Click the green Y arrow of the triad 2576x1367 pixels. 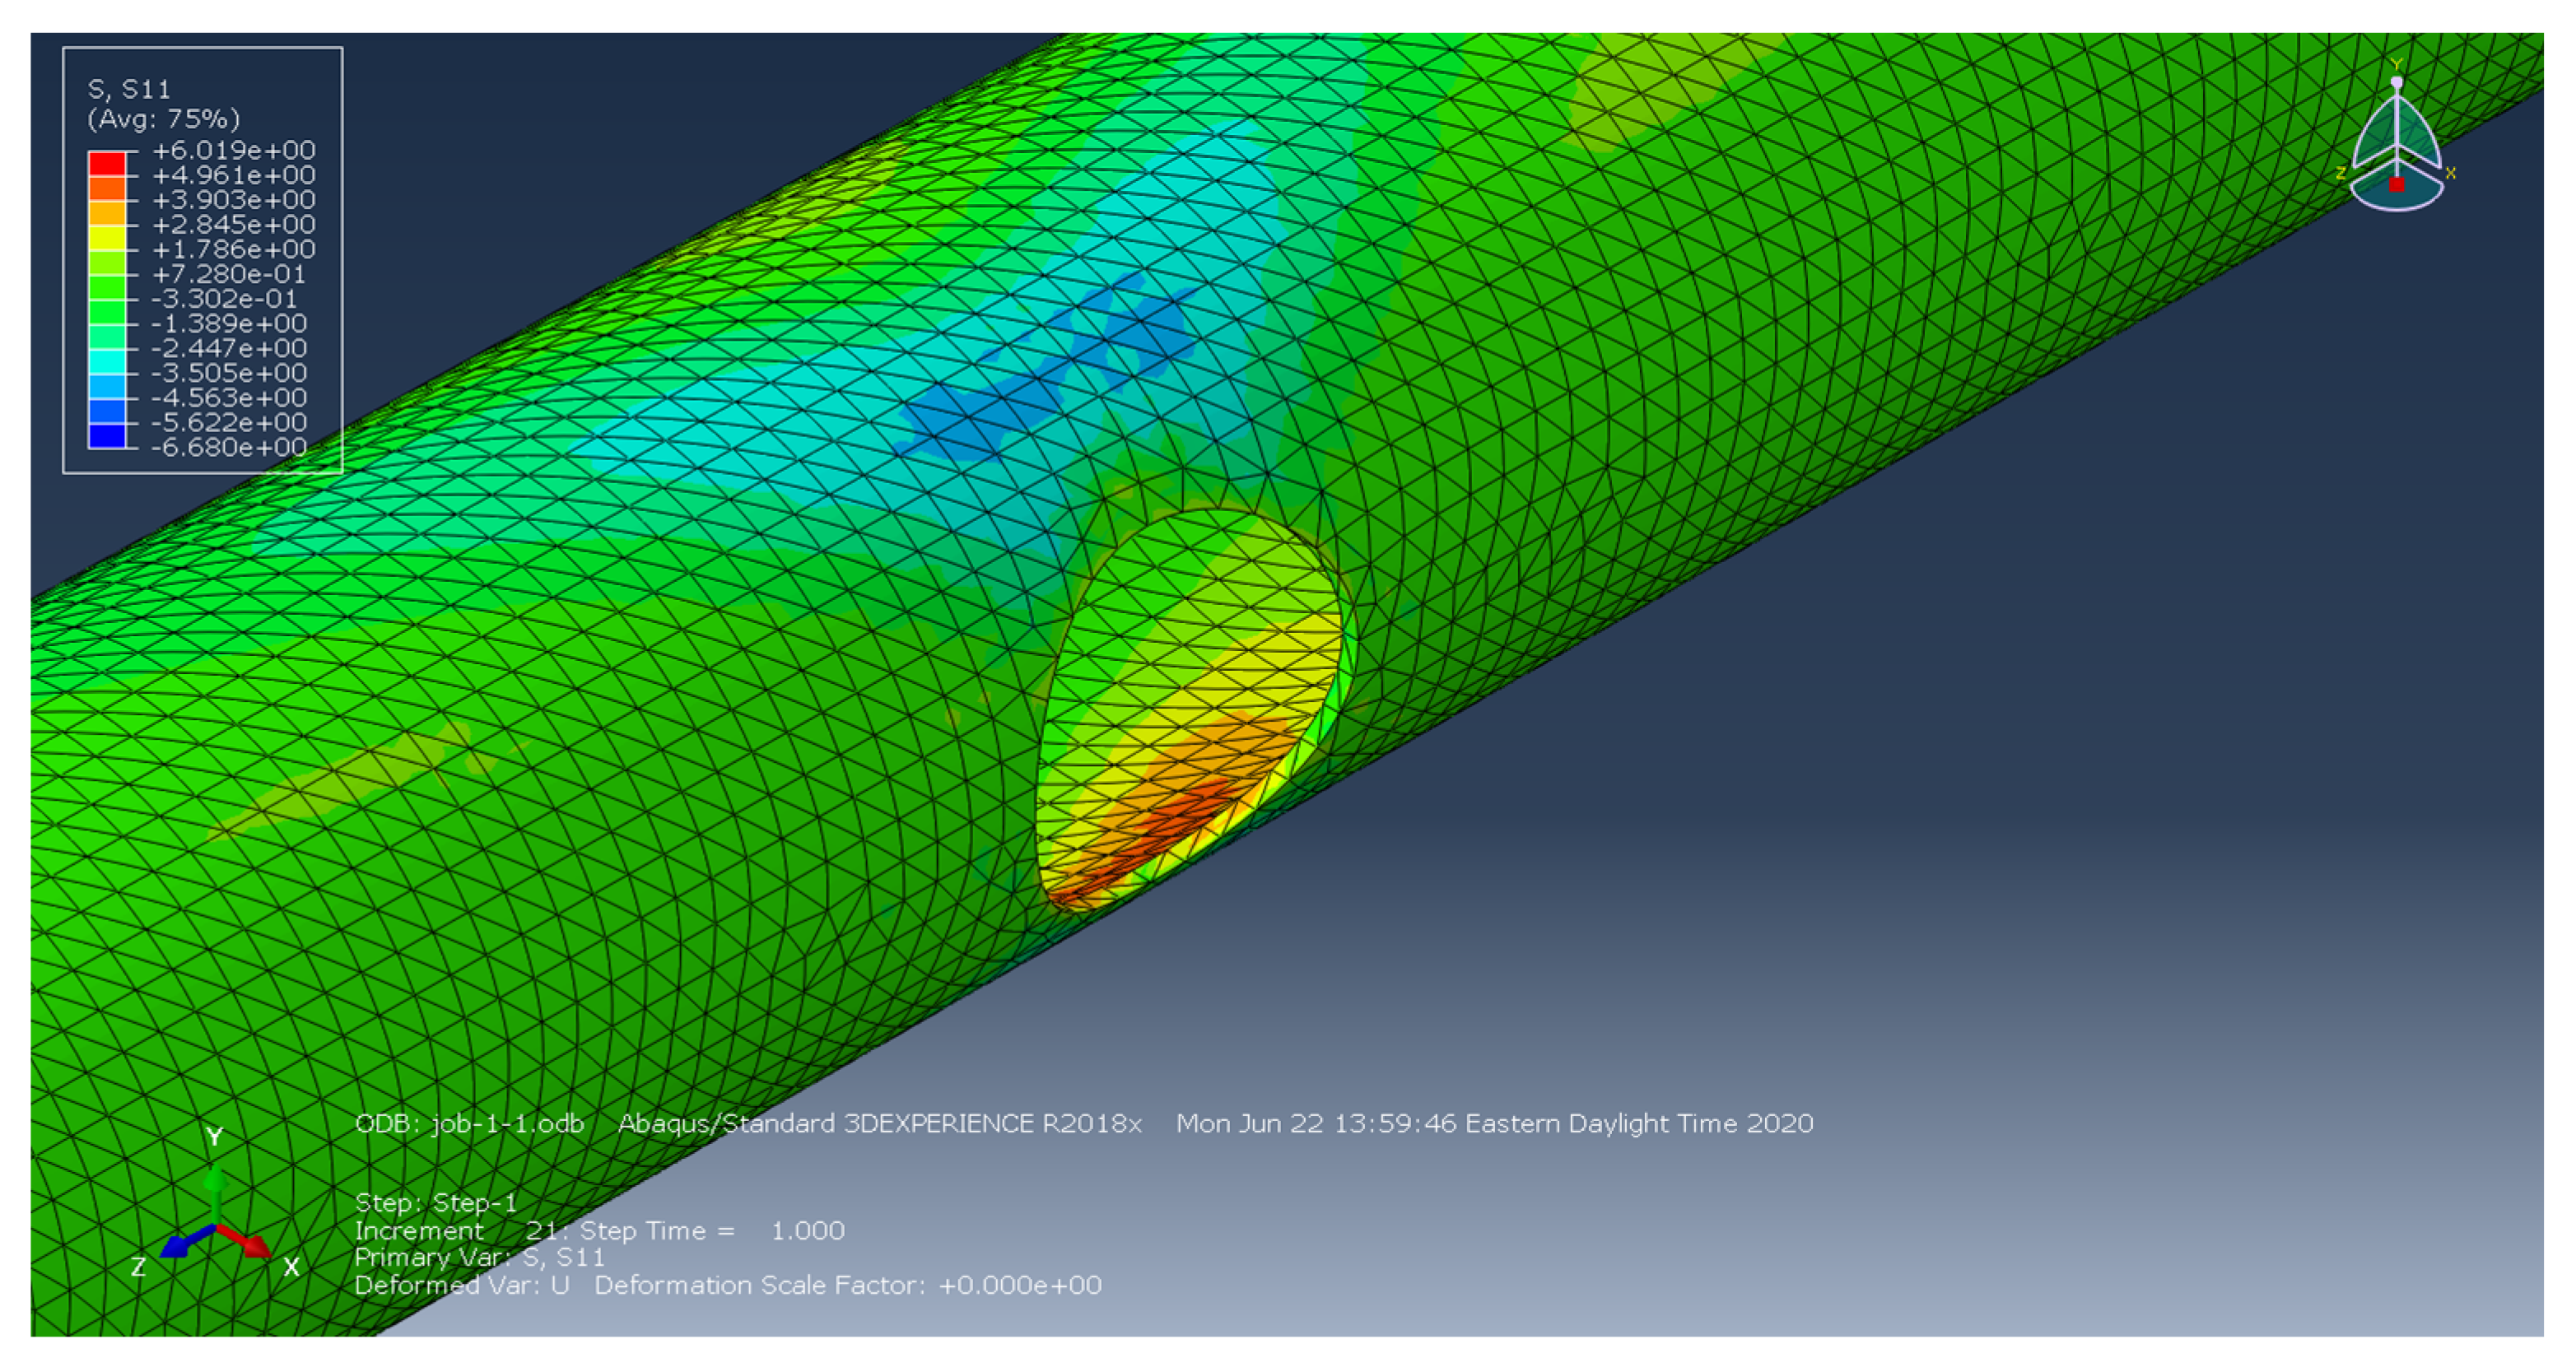pyautogui.click(x=215, y=1186)
